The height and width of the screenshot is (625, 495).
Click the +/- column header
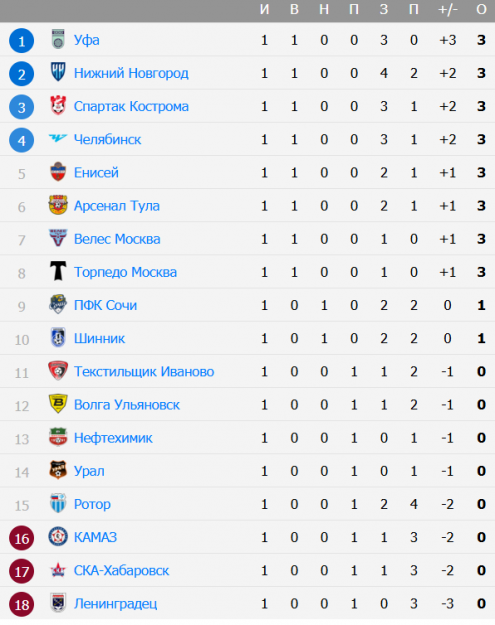point(448,9)
